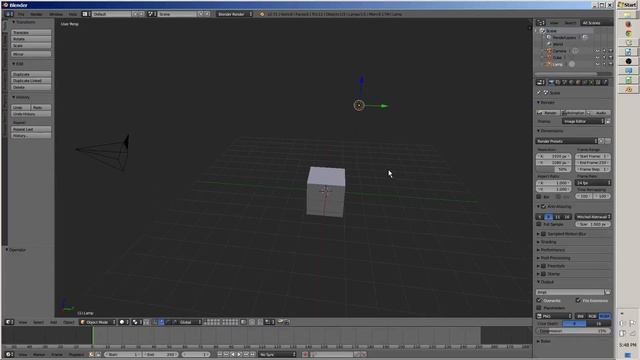
Task: Open the properties editor type selector
Action: tap(541, 82)
